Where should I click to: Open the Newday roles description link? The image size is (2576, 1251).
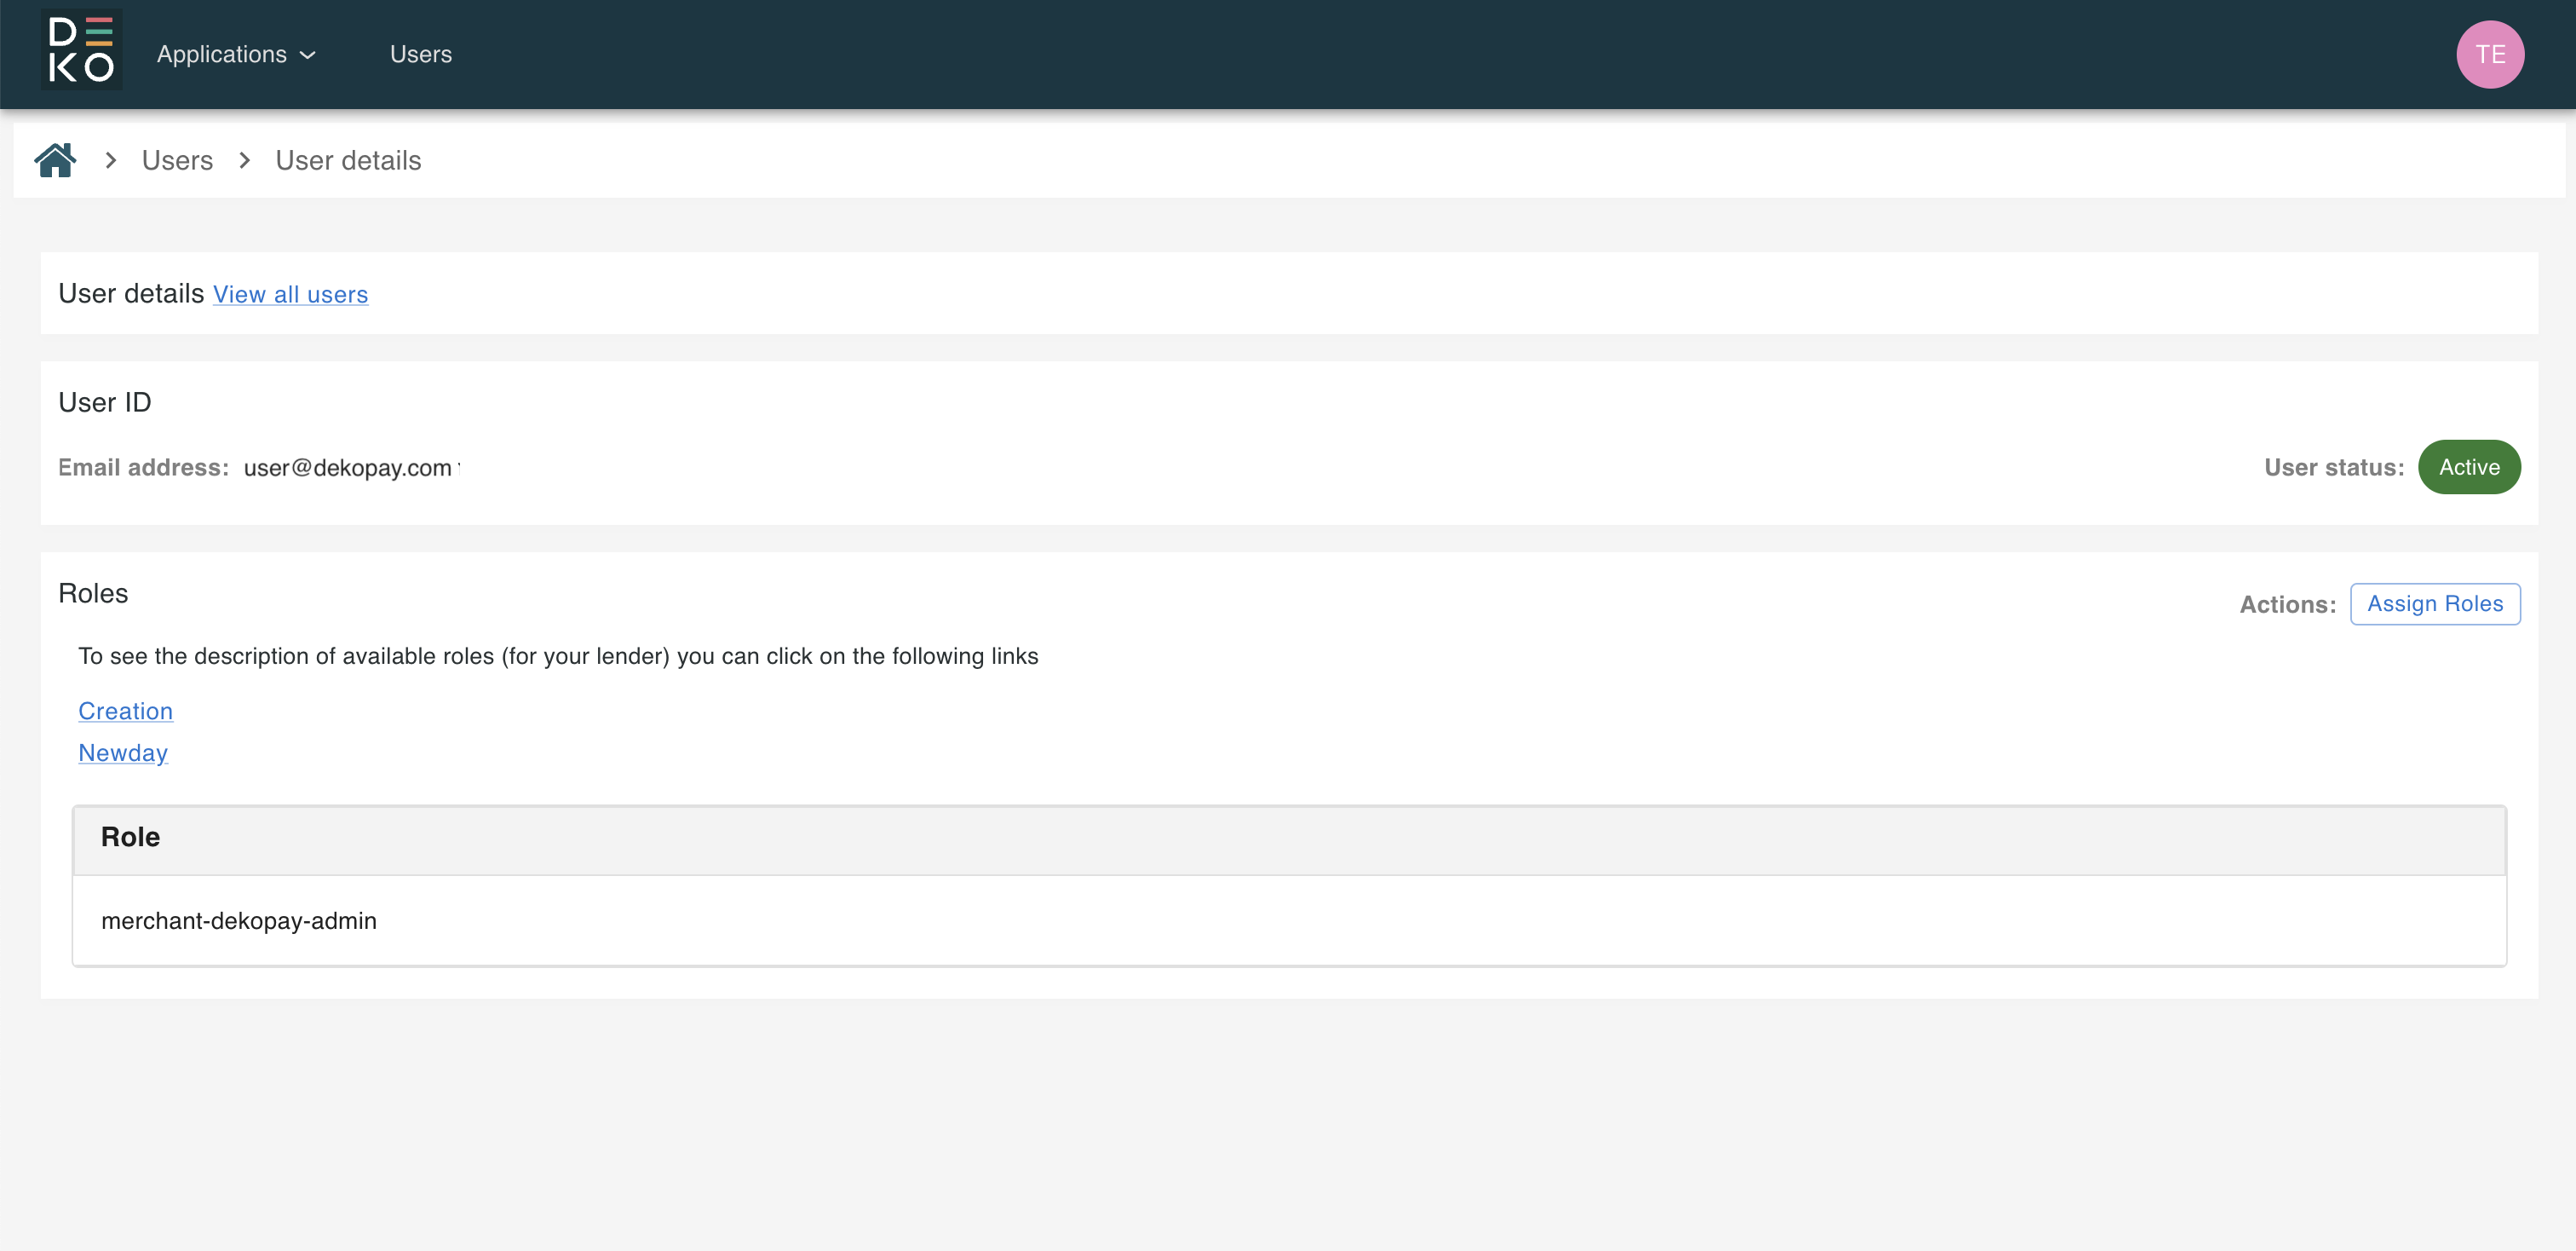click(123, 753)
